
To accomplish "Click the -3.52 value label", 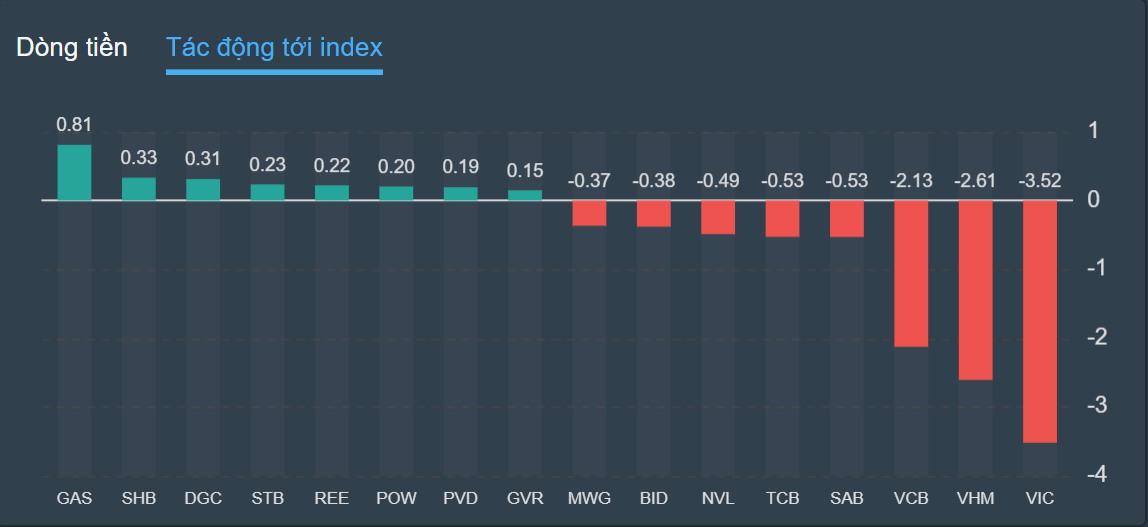I will tap(1039, 181).
